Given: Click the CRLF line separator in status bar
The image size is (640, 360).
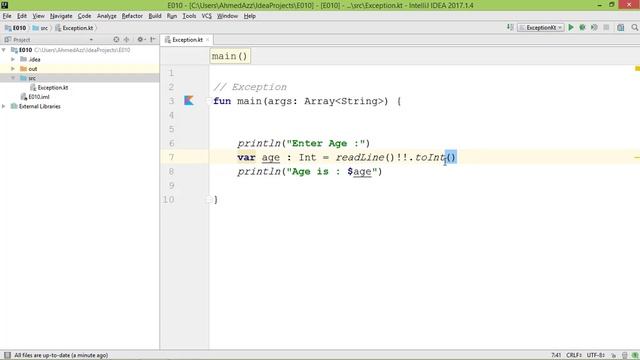Looking at the screenshot, I should click(573, 355).
